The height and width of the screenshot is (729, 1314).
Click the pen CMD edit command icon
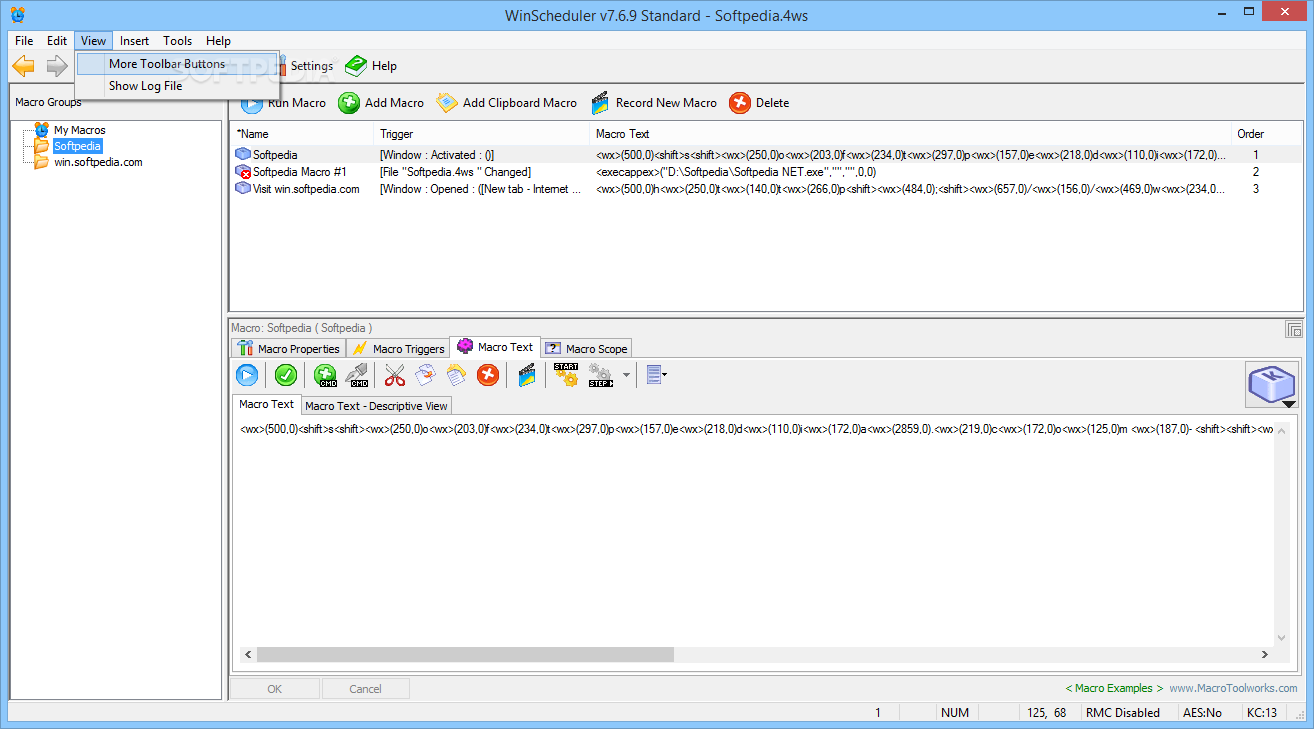pos(357,375)
